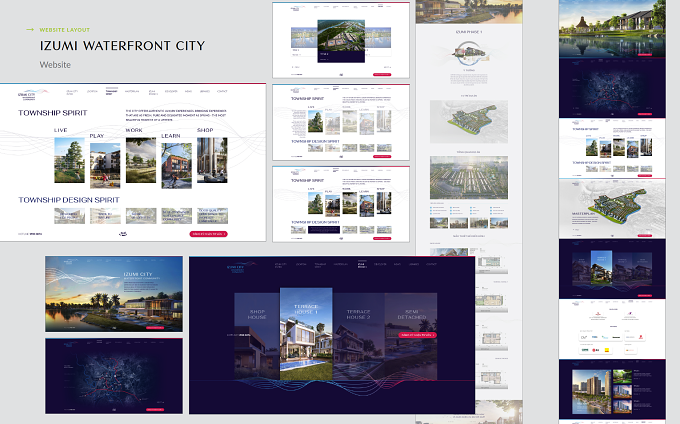The height and width of the screenshot is (424, 680).
Task: Click the dark highlighted design tile in the lower small Township mockup
Action: [x=324, y=230]
